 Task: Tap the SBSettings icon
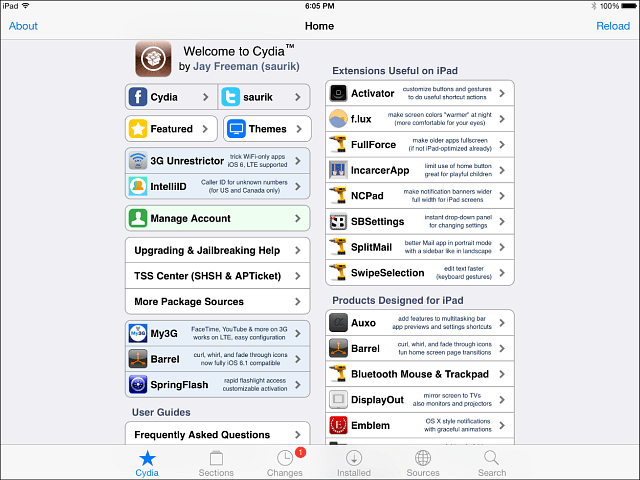click(x=338, y=222)
